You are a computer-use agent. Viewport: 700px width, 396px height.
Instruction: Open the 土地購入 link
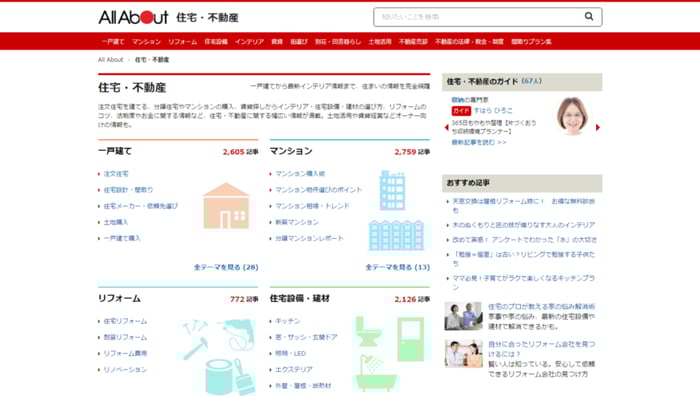[x=116, y=222]
